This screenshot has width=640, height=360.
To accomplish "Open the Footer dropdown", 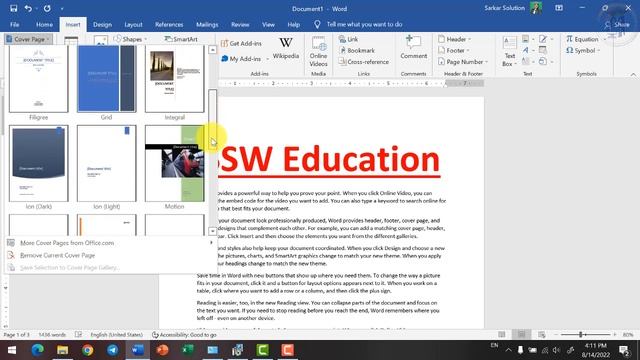I will pyautogui.click(x=454, y=51).
